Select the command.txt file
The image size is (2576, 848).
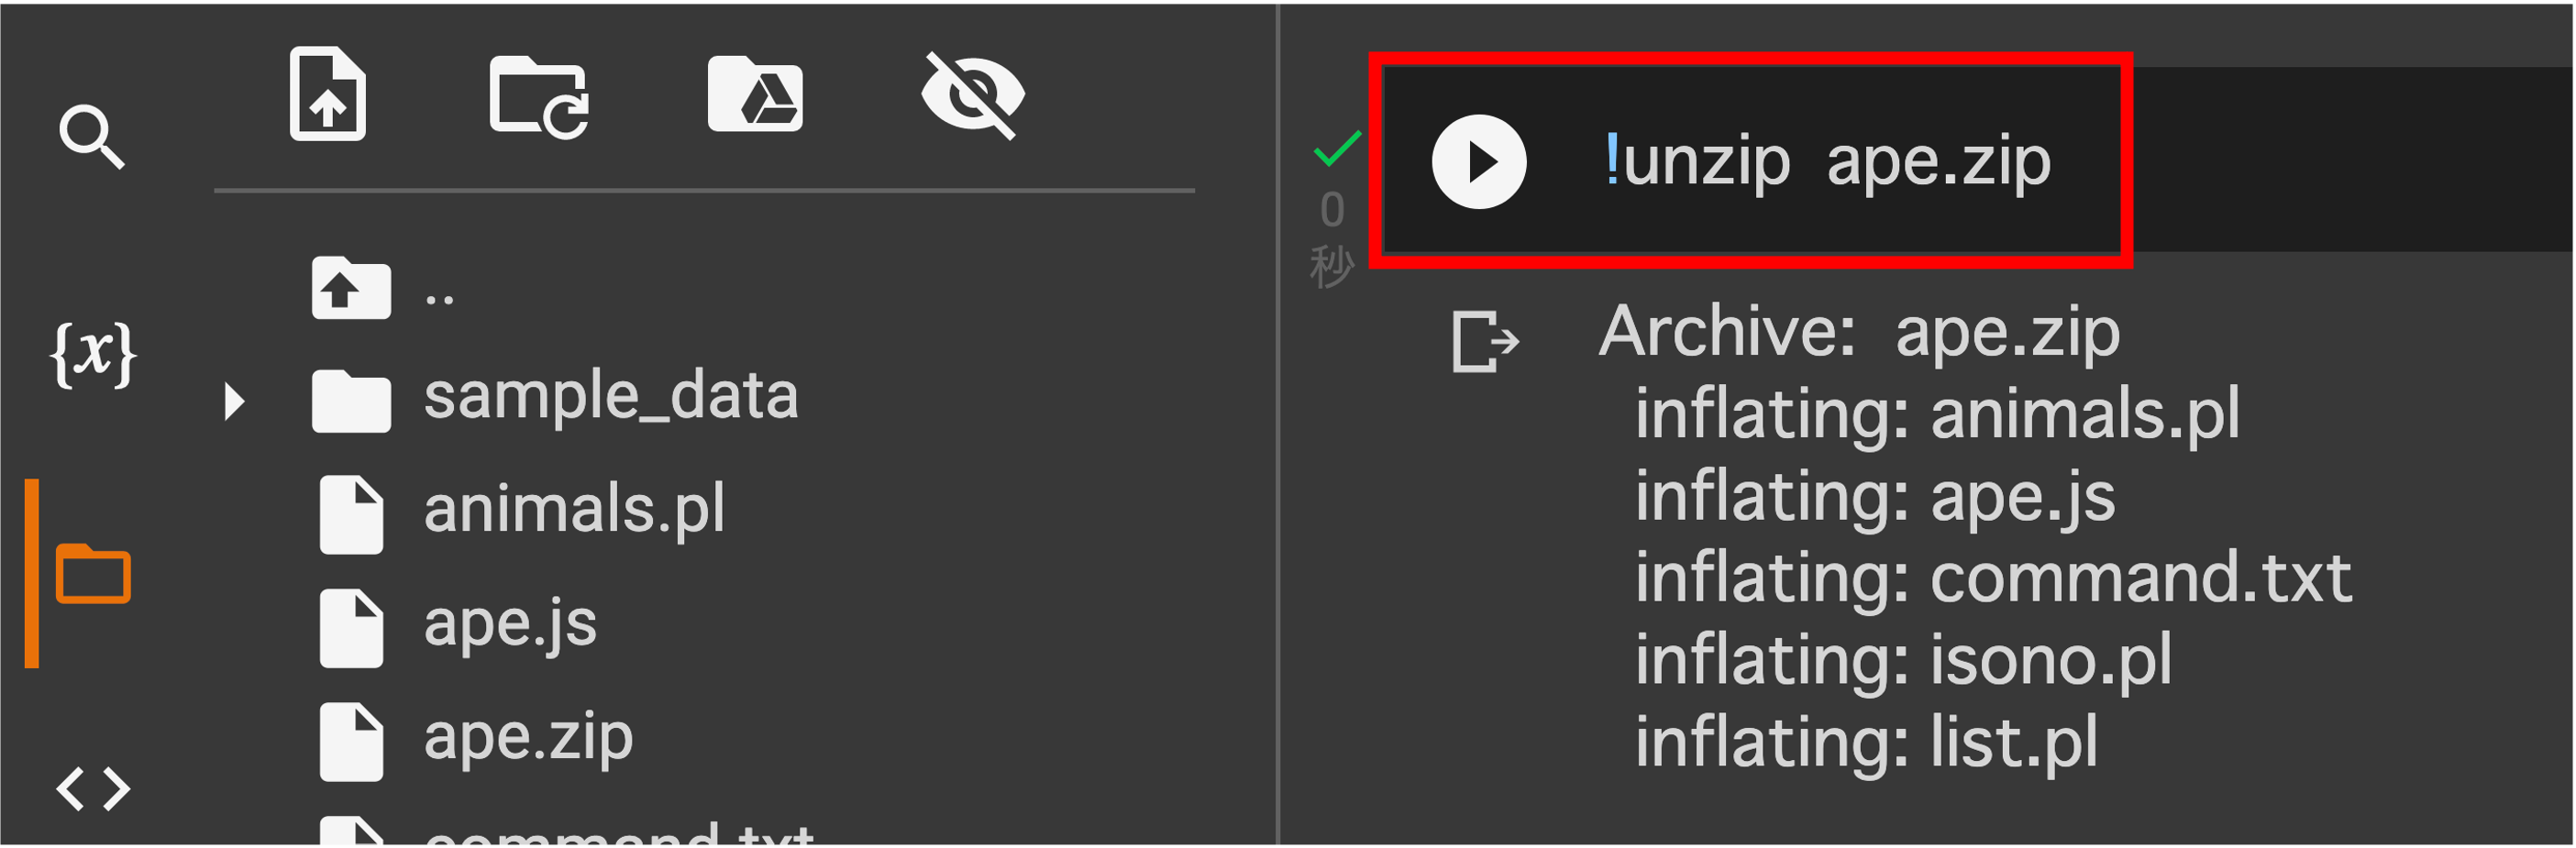(x=618, y=832)
